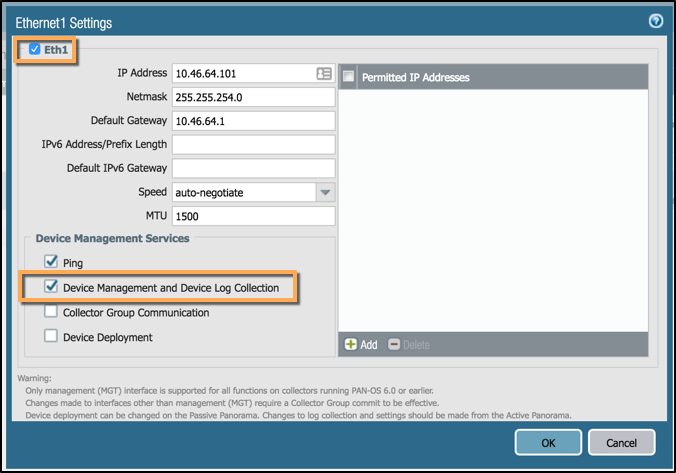Click the Device Deployment label text
The height and width of the screenshot is (473, 676).
(x=108, y=337)
